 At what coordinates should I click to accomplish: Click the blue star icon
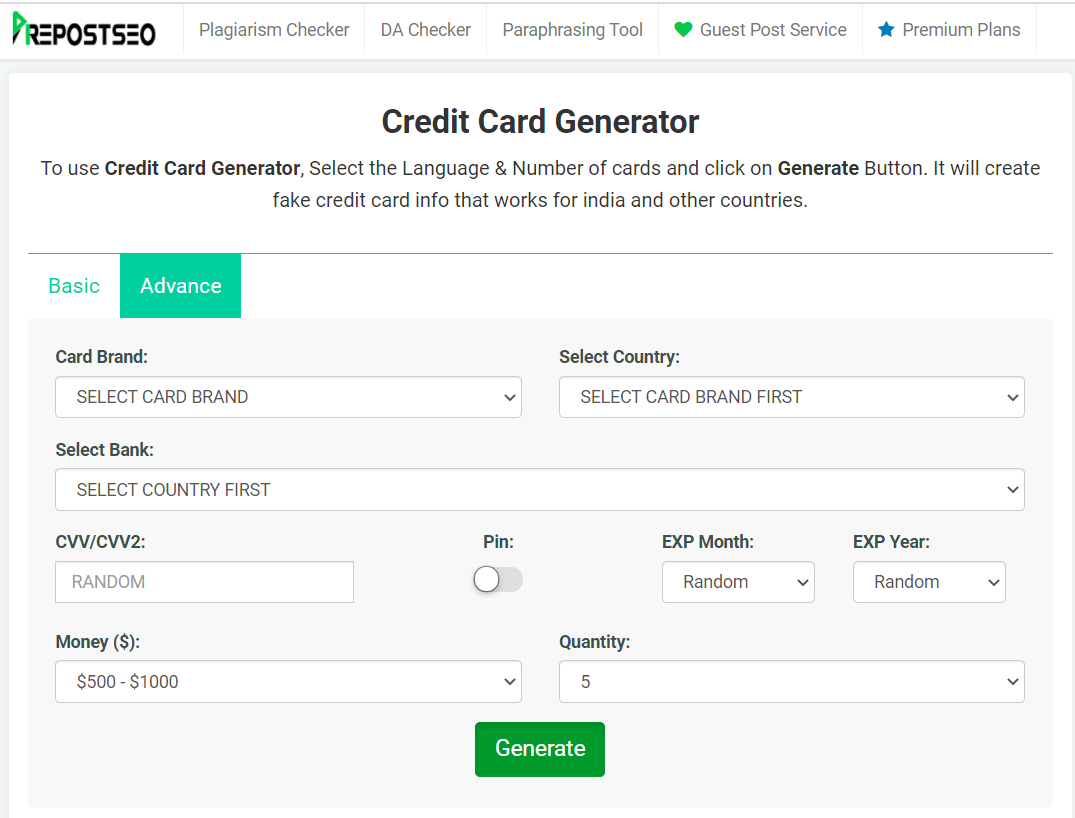(x=886, y=30)
